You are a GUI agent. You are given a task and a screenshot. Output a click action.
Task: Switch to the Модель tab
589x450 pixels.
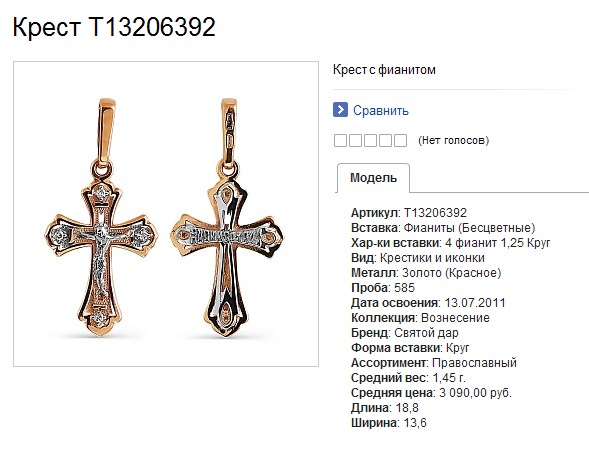click(x=373, y=178)
